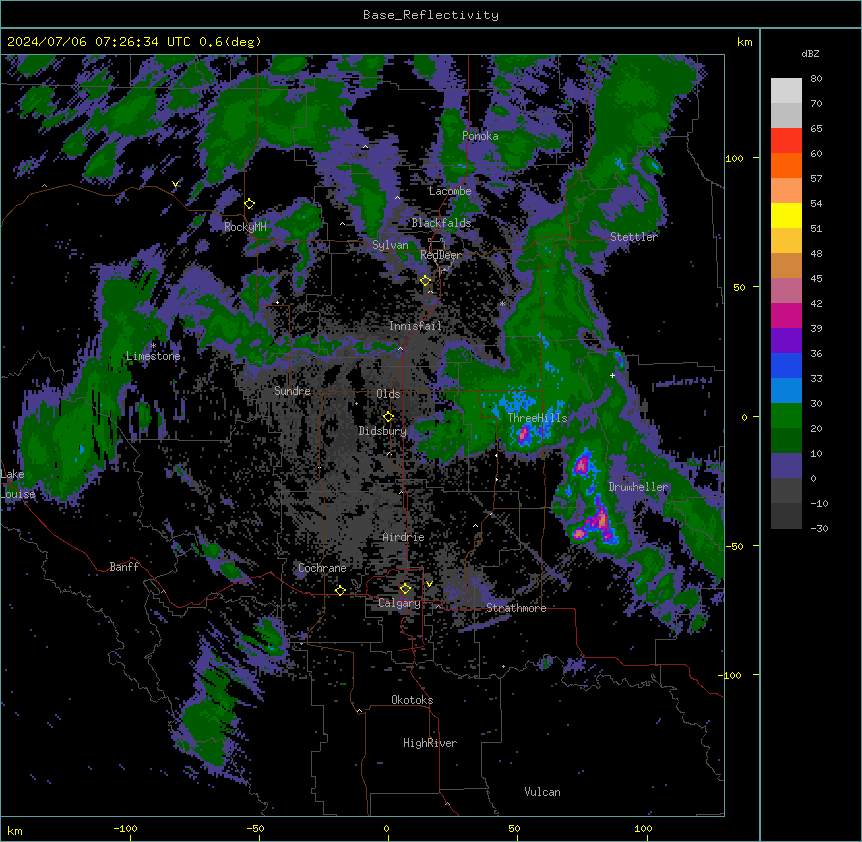Click the yellow V marker east of Calgary diamond
The width and height of the screenshot is (862, 842).
click(429, 584)
